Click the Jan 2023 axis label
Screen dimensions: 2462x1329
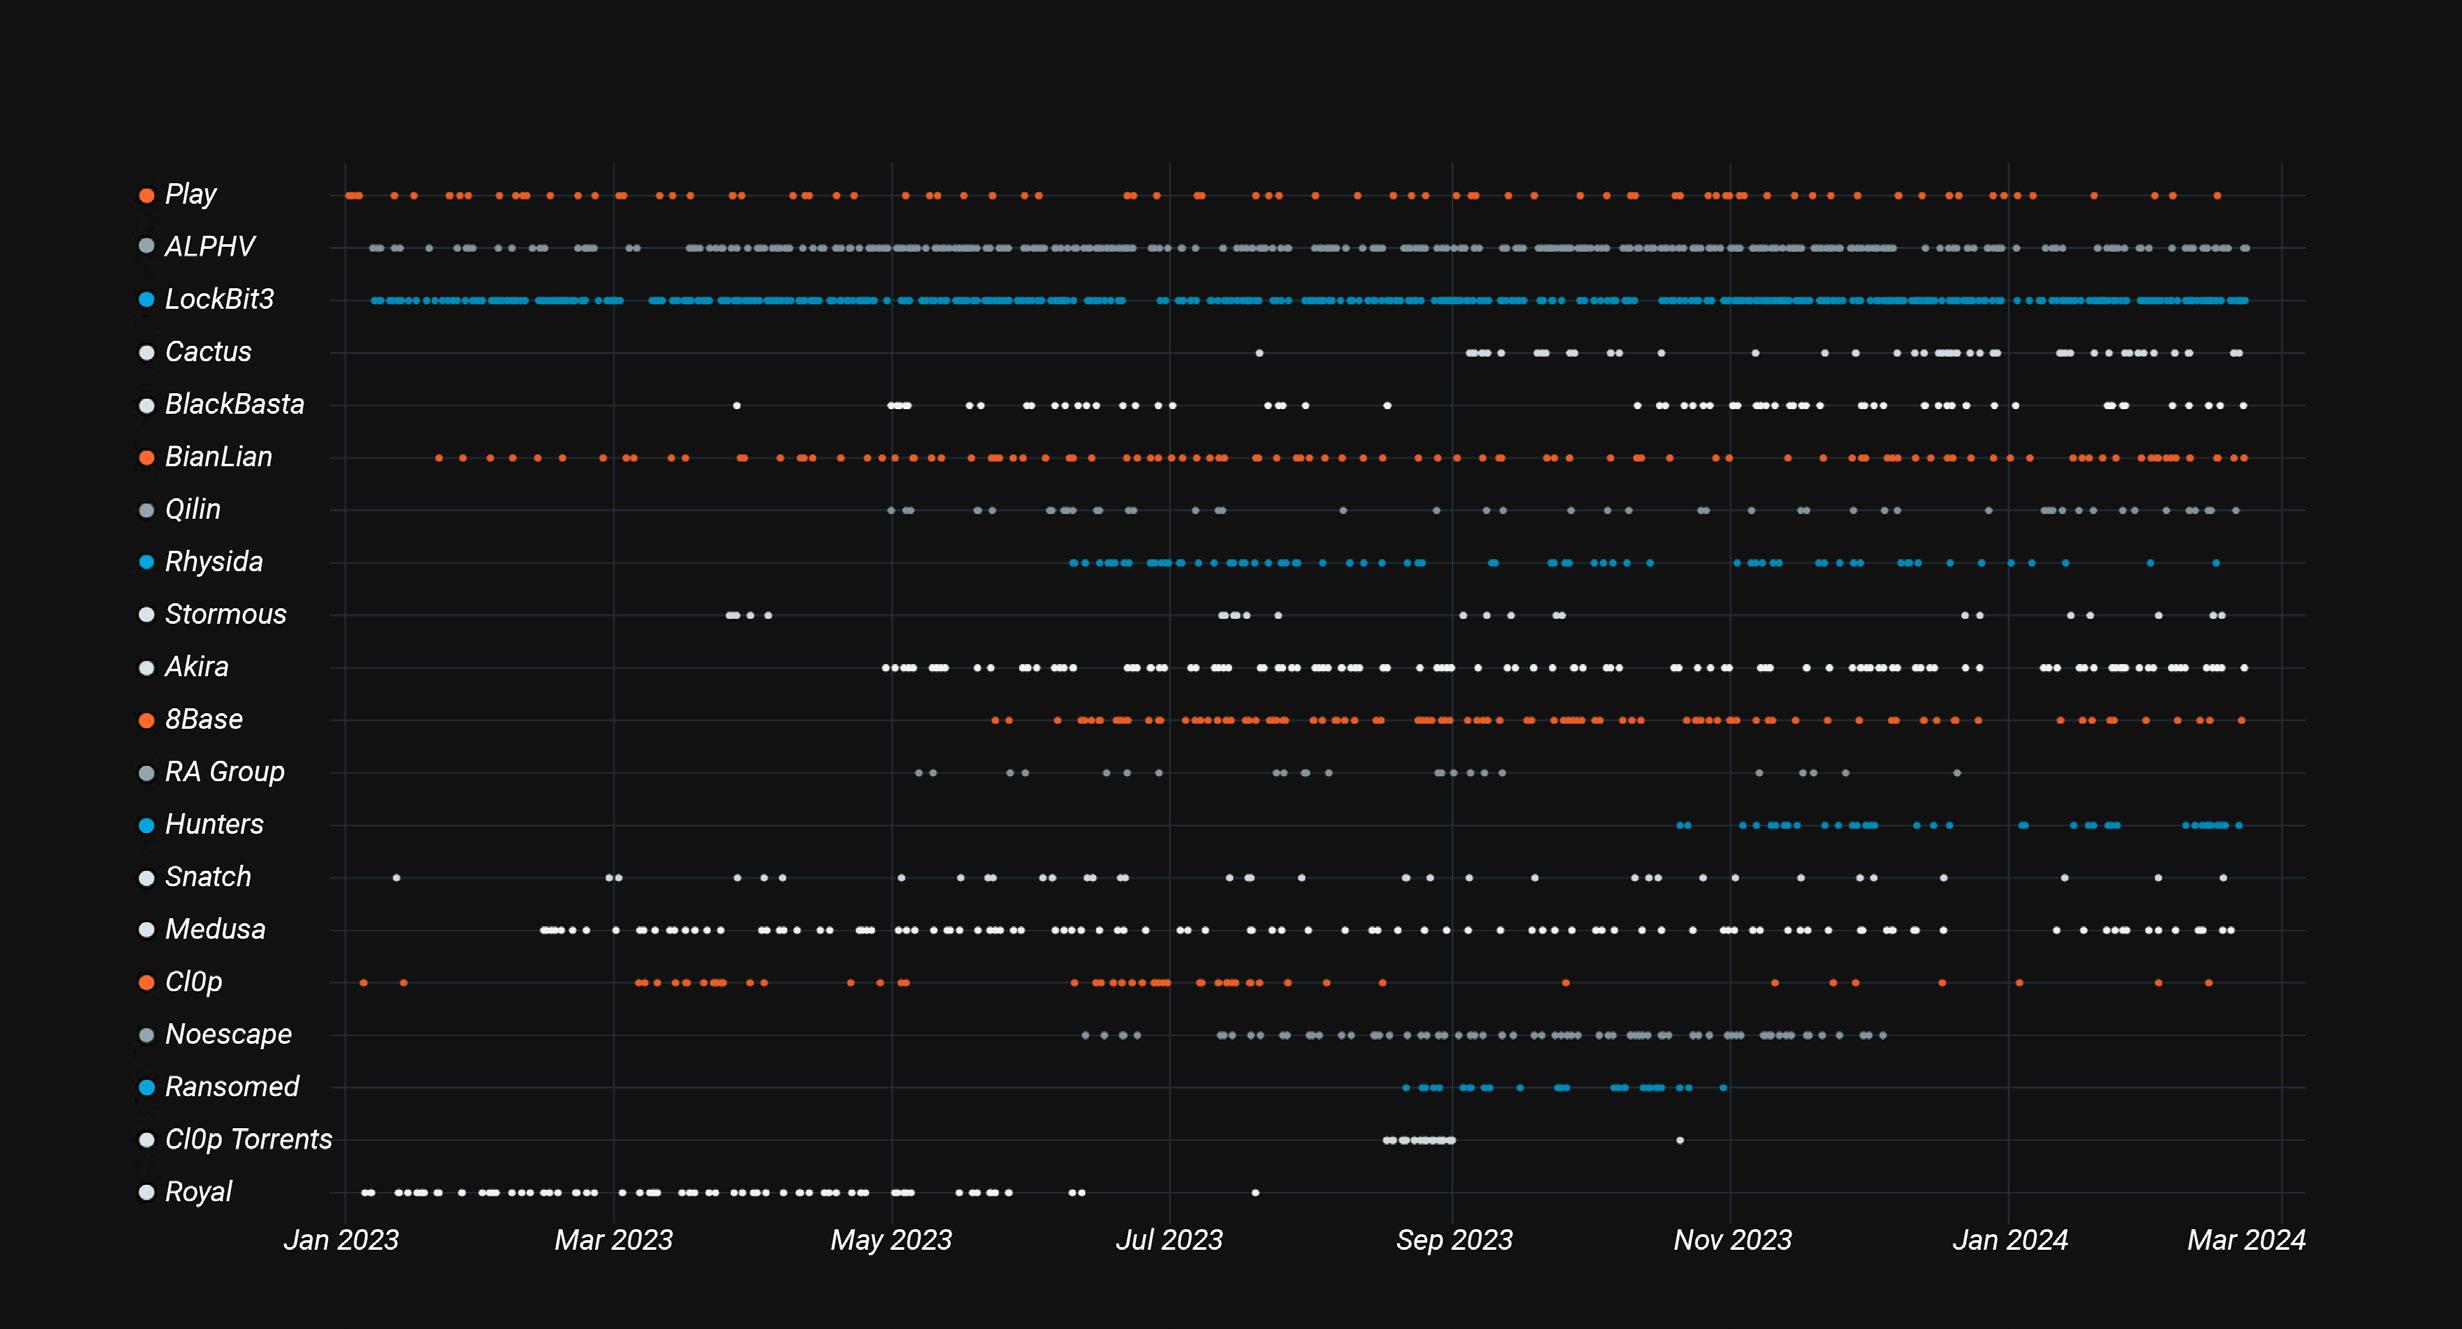pos(341,1240)
